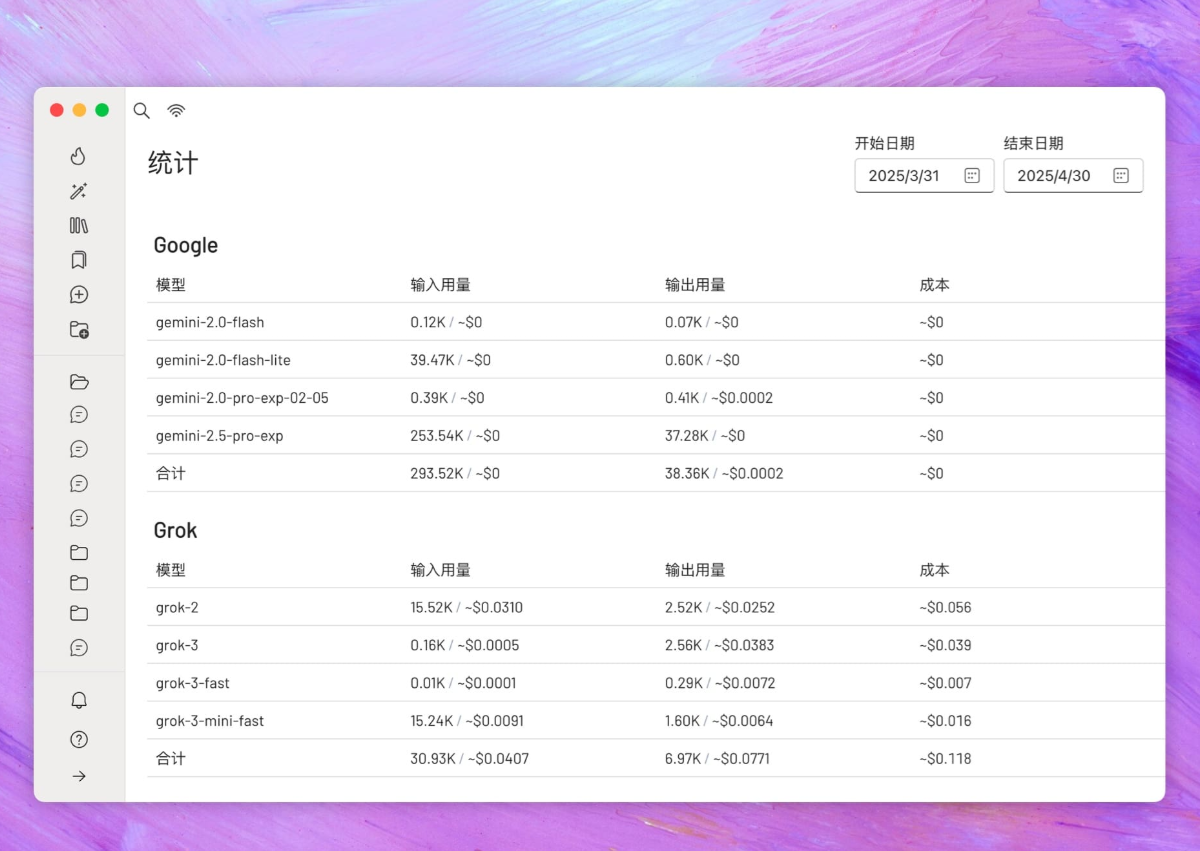Expand the open folder in sidebar
The height and width of the screenshot is (851, 1200).
79,382
